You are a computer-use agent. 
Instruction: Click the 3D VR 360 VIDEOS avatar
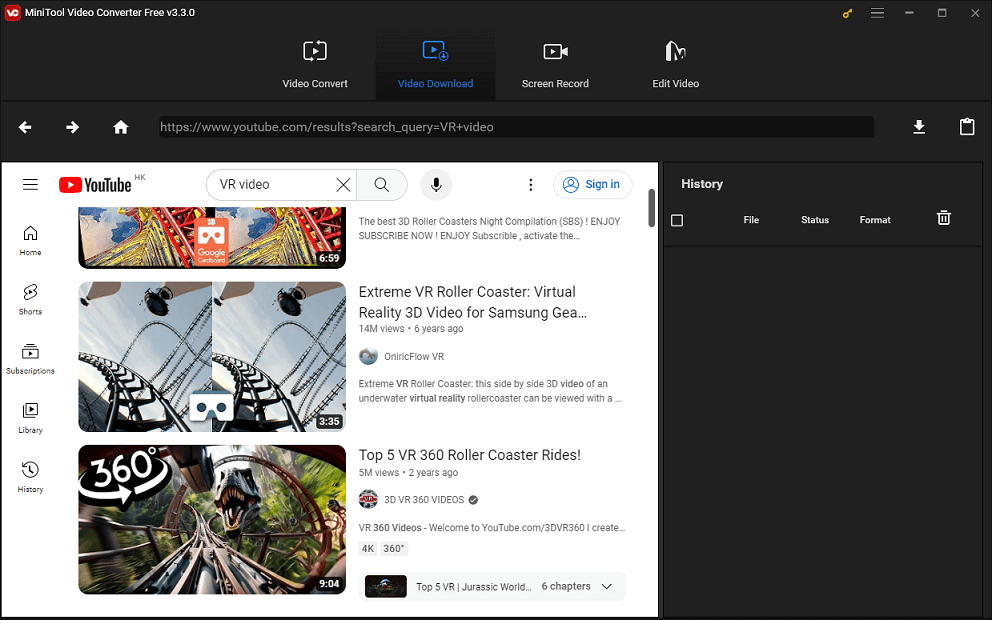[x=368, y=499]
